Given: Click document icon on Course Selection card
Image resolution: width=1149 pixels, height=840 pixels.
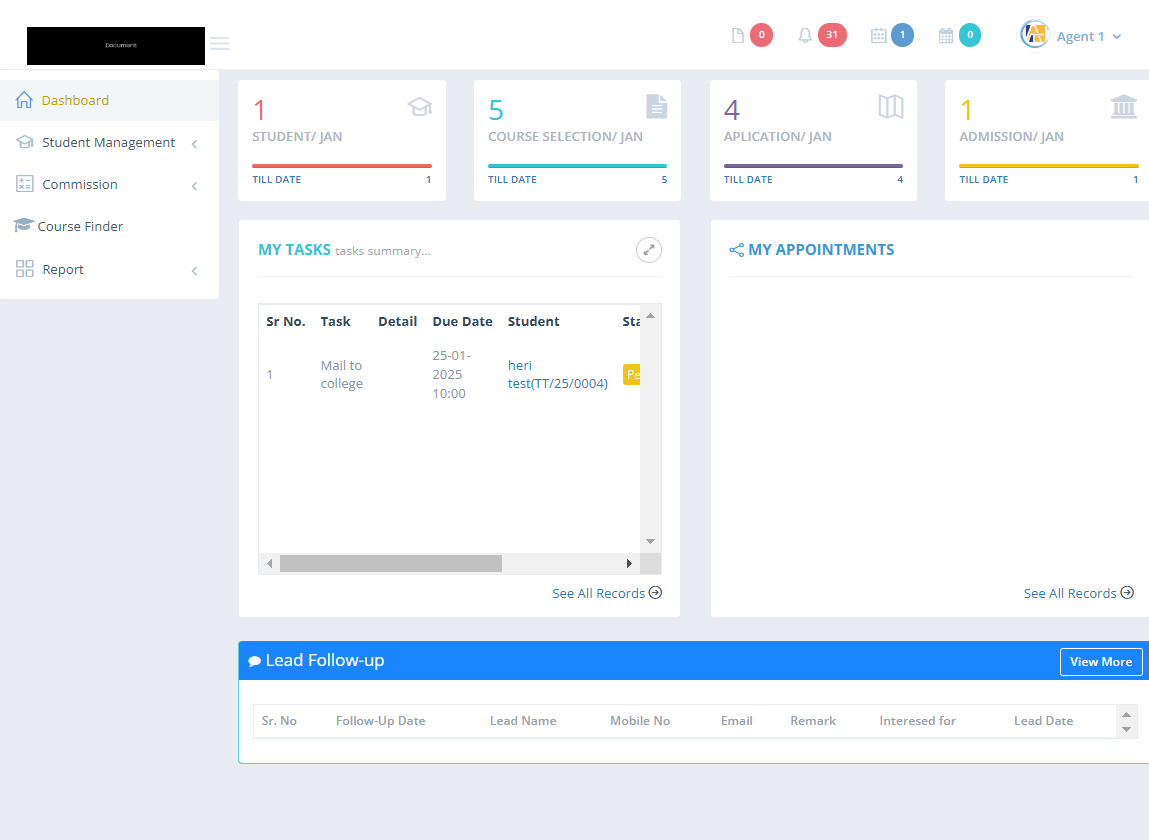Looking at the screenshot, I should pos(656,107).
